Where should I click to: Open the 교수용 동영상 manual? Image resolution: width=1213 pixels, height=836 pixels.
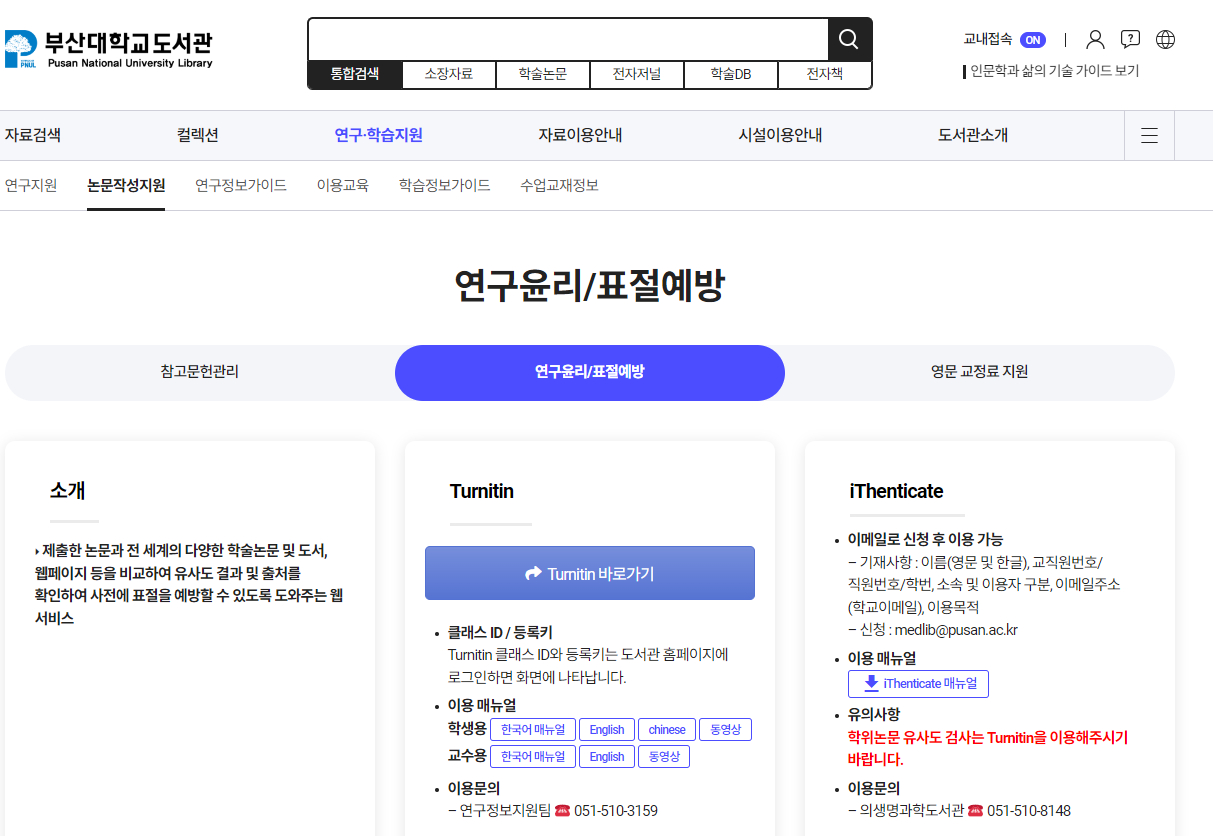(663, 757)
